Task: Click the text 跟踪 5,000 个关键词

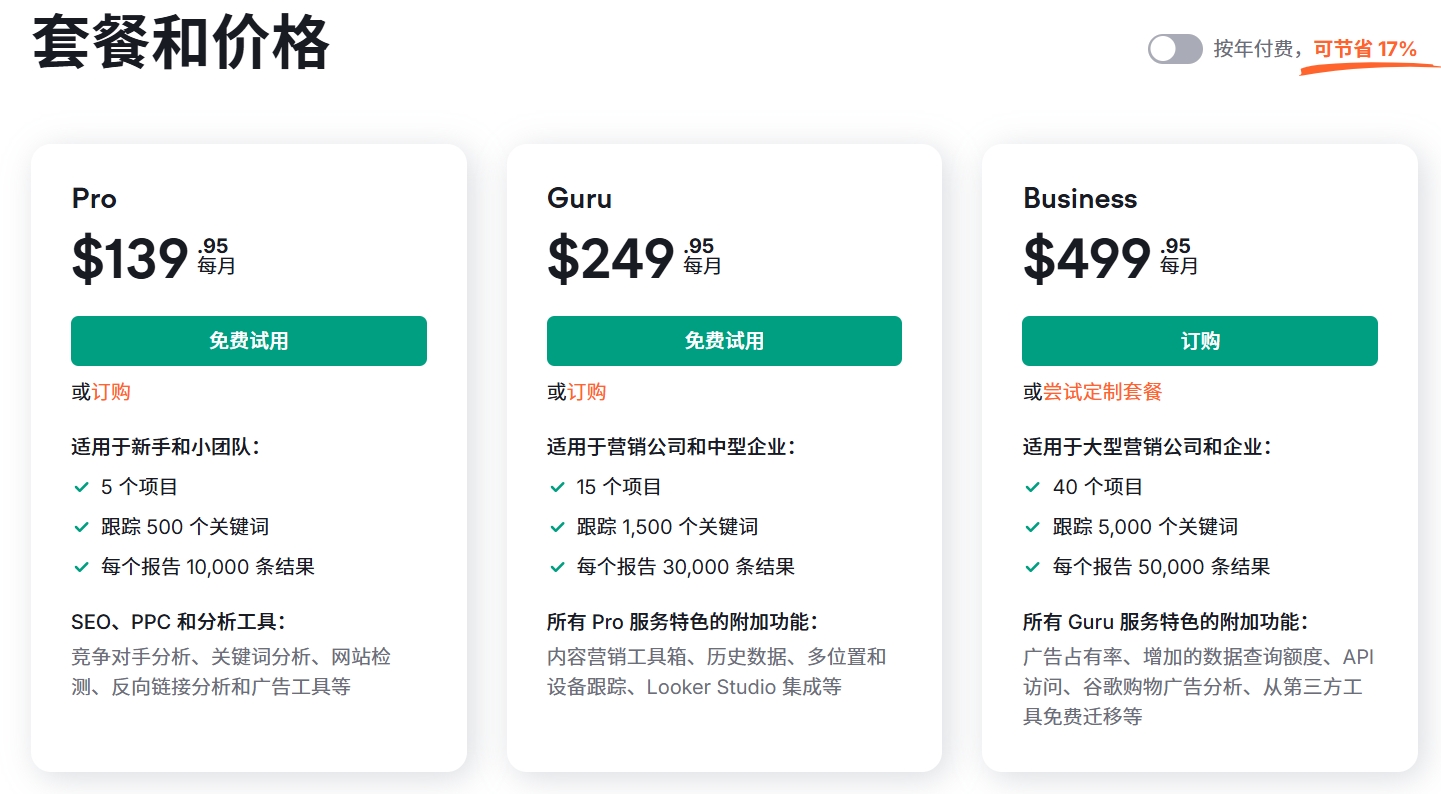Action: tap(1146, 527)
